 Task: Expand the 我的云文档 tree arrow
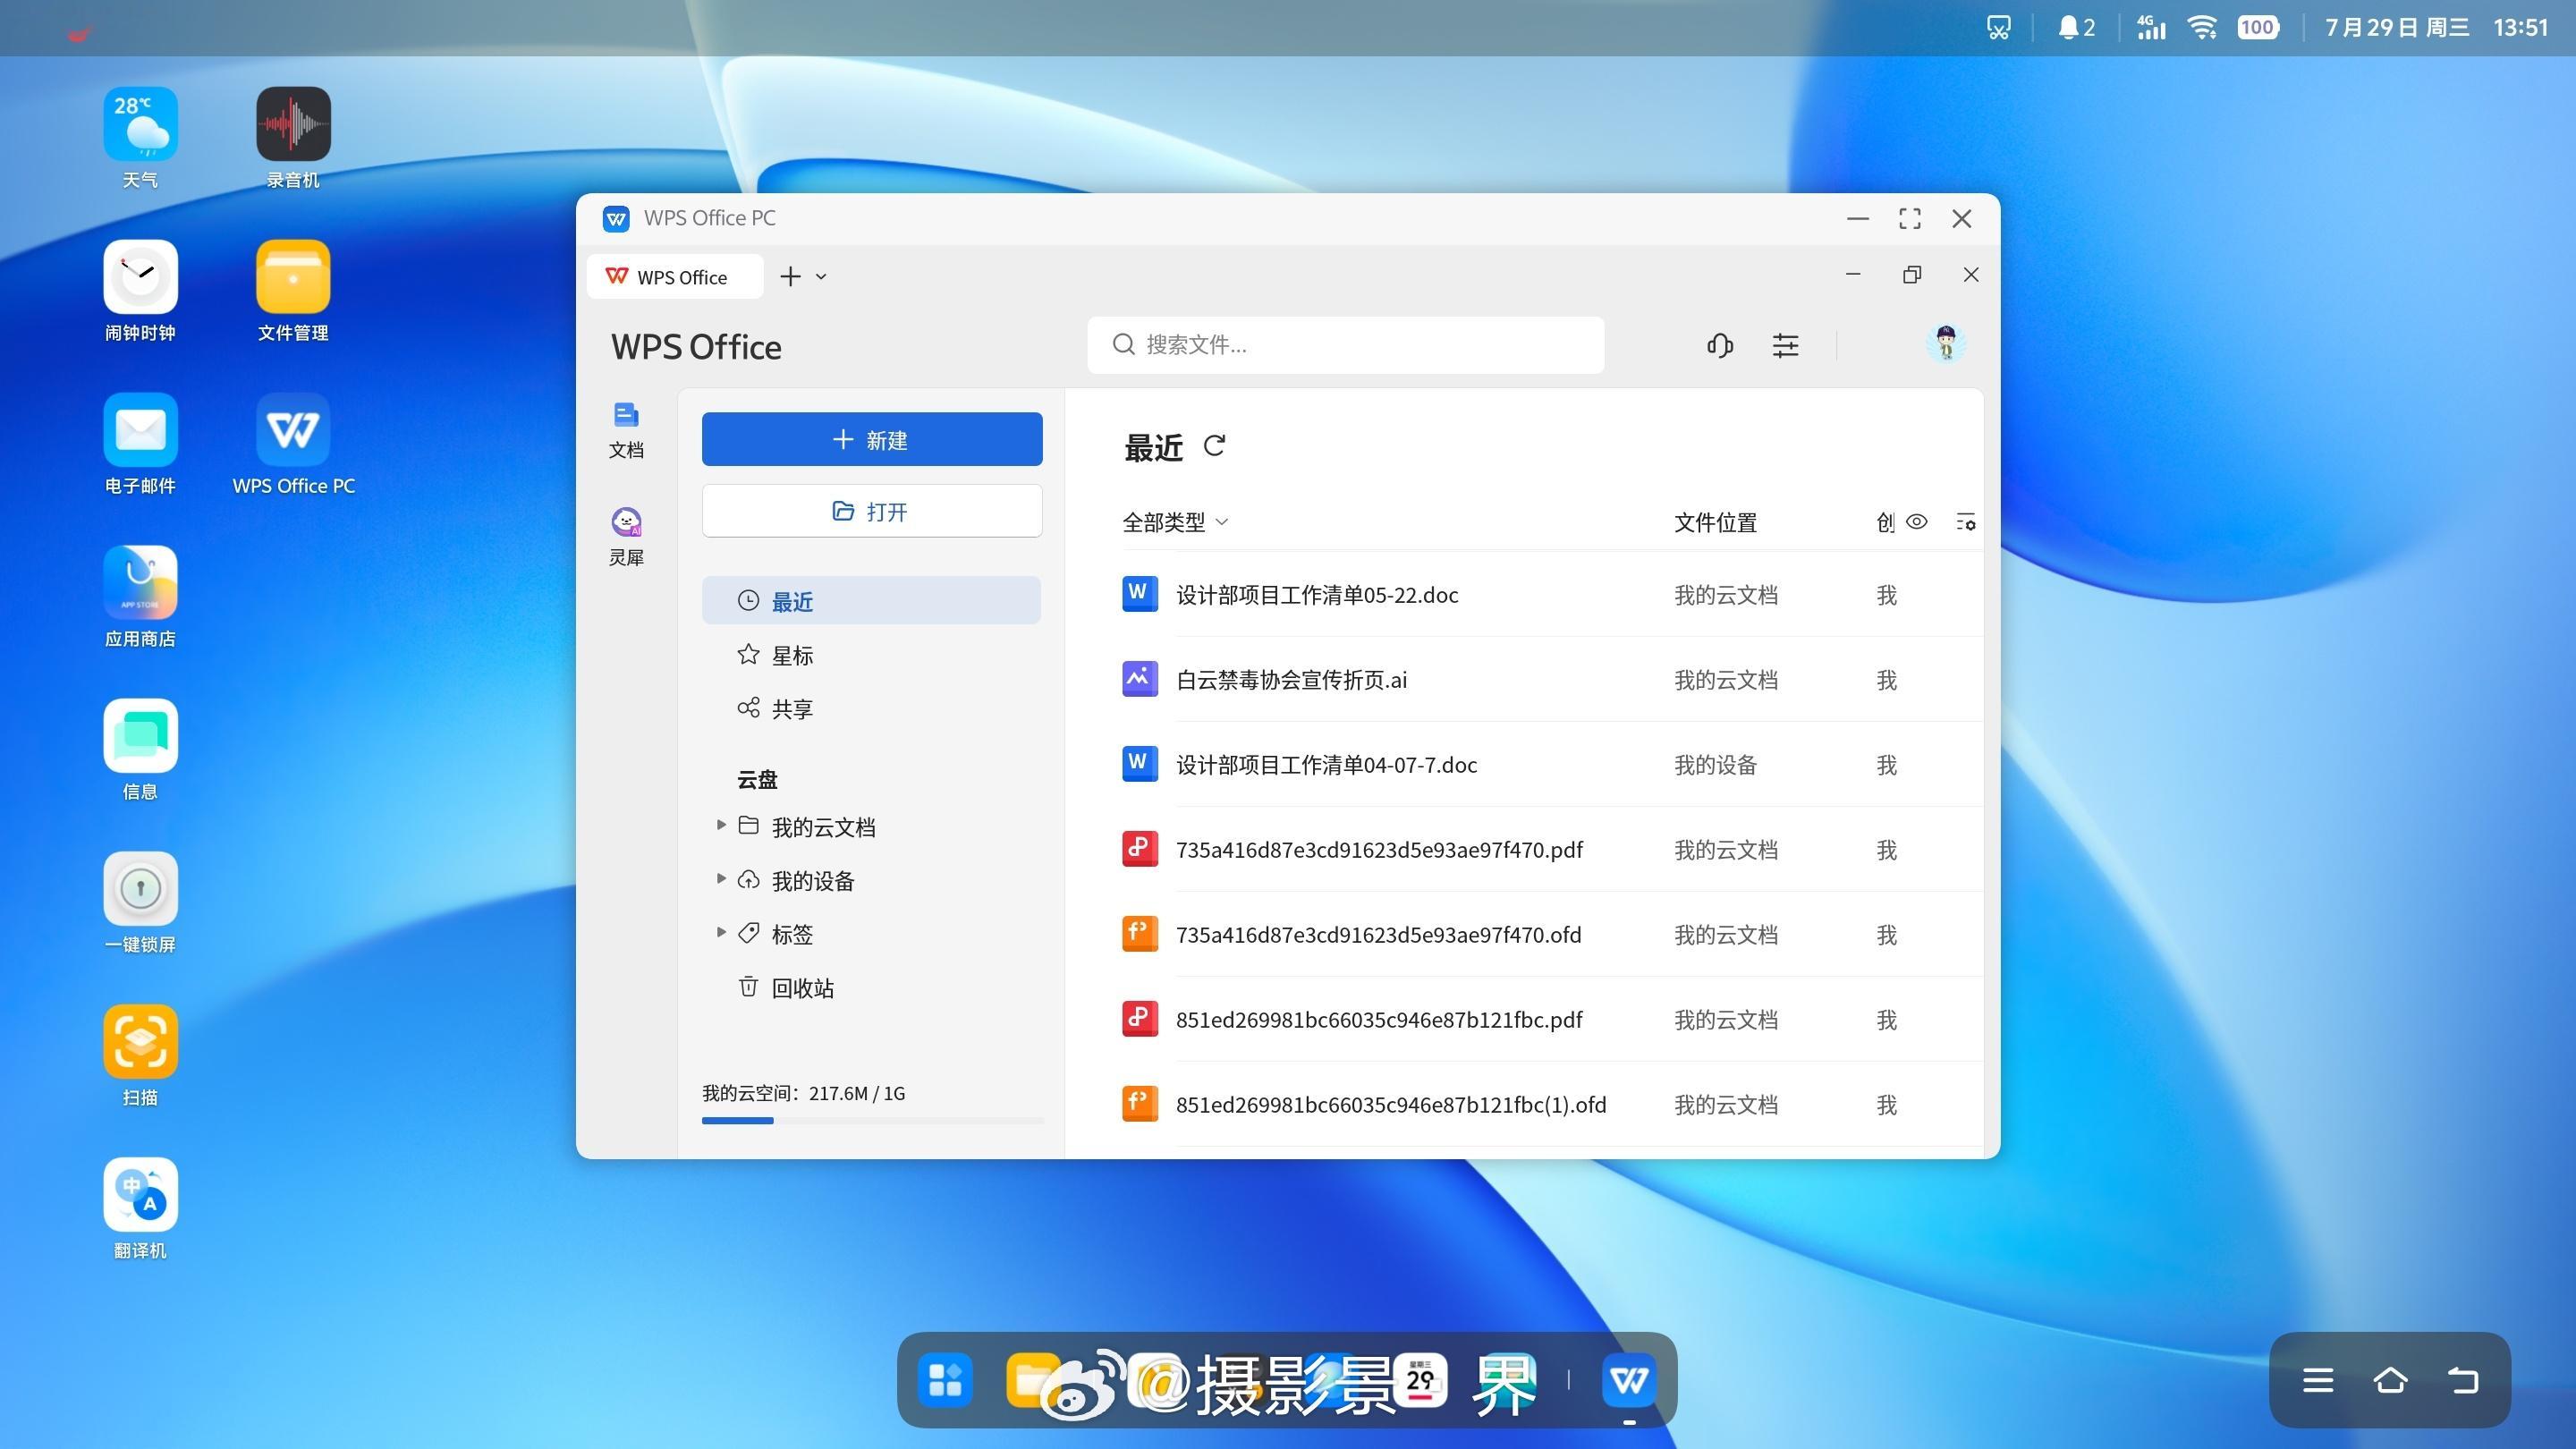coord(721,825)
